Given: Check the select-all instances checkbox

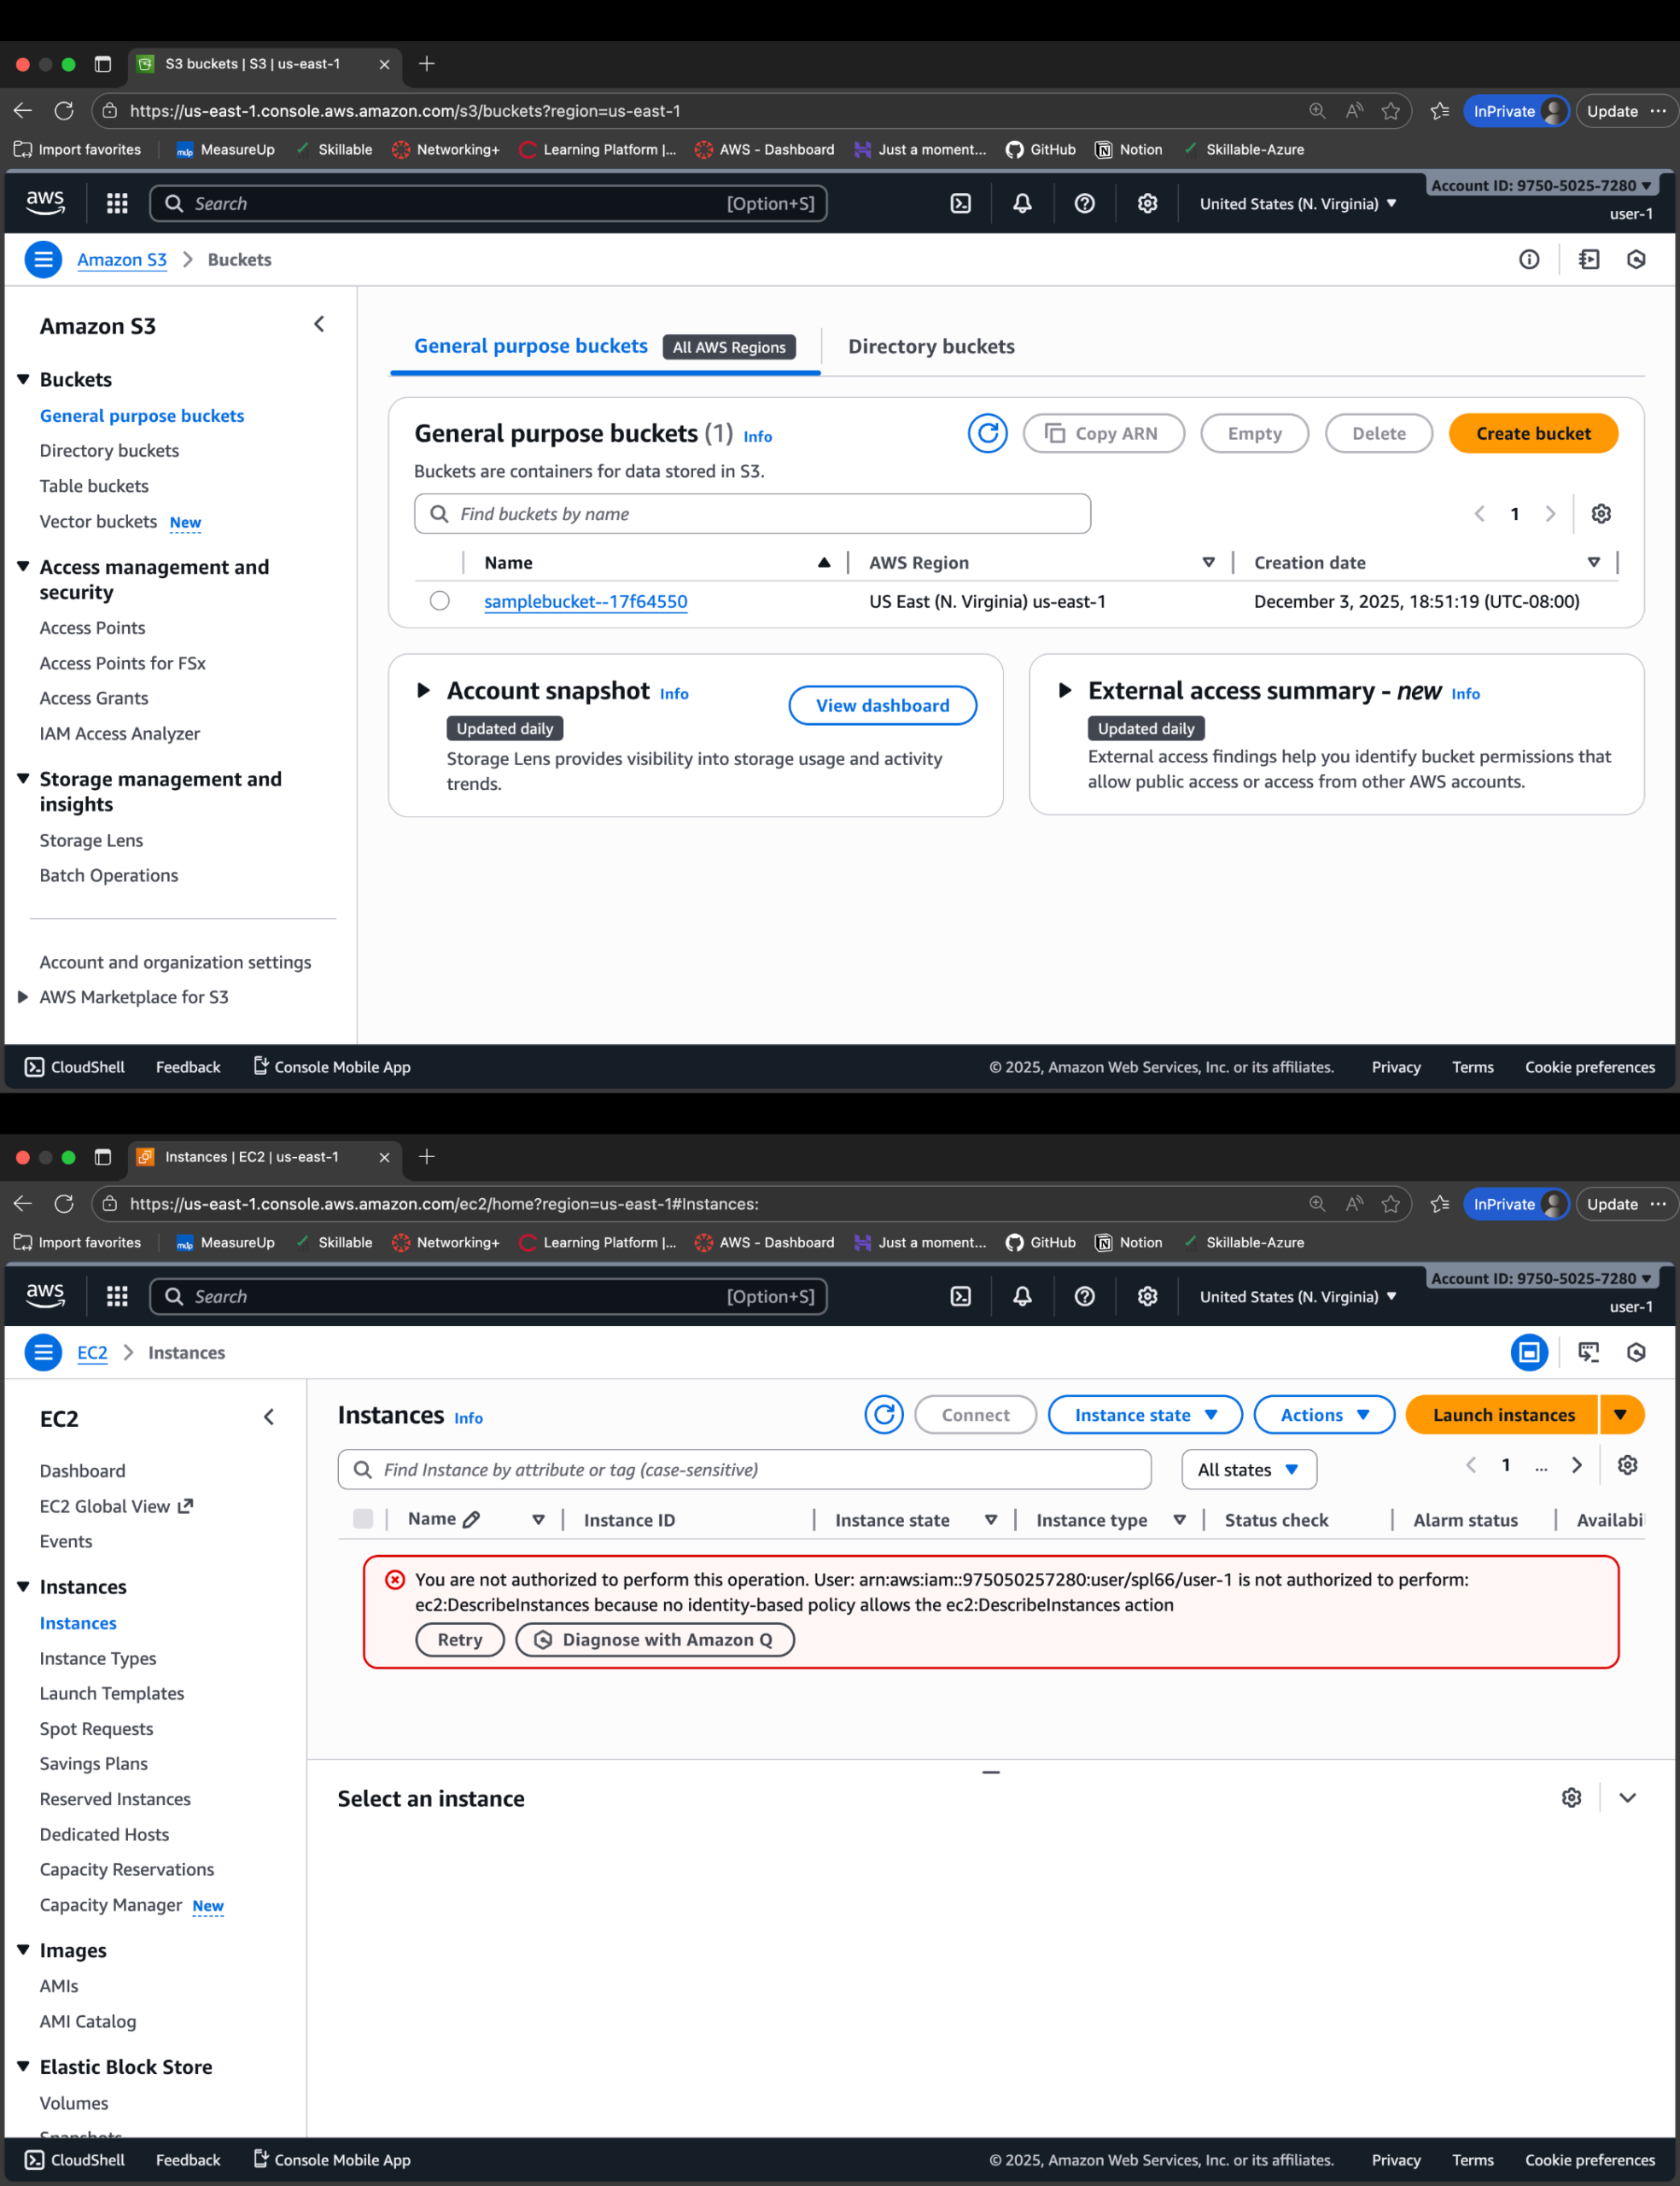Looking at the screenshot, I should coord(363,1519).
